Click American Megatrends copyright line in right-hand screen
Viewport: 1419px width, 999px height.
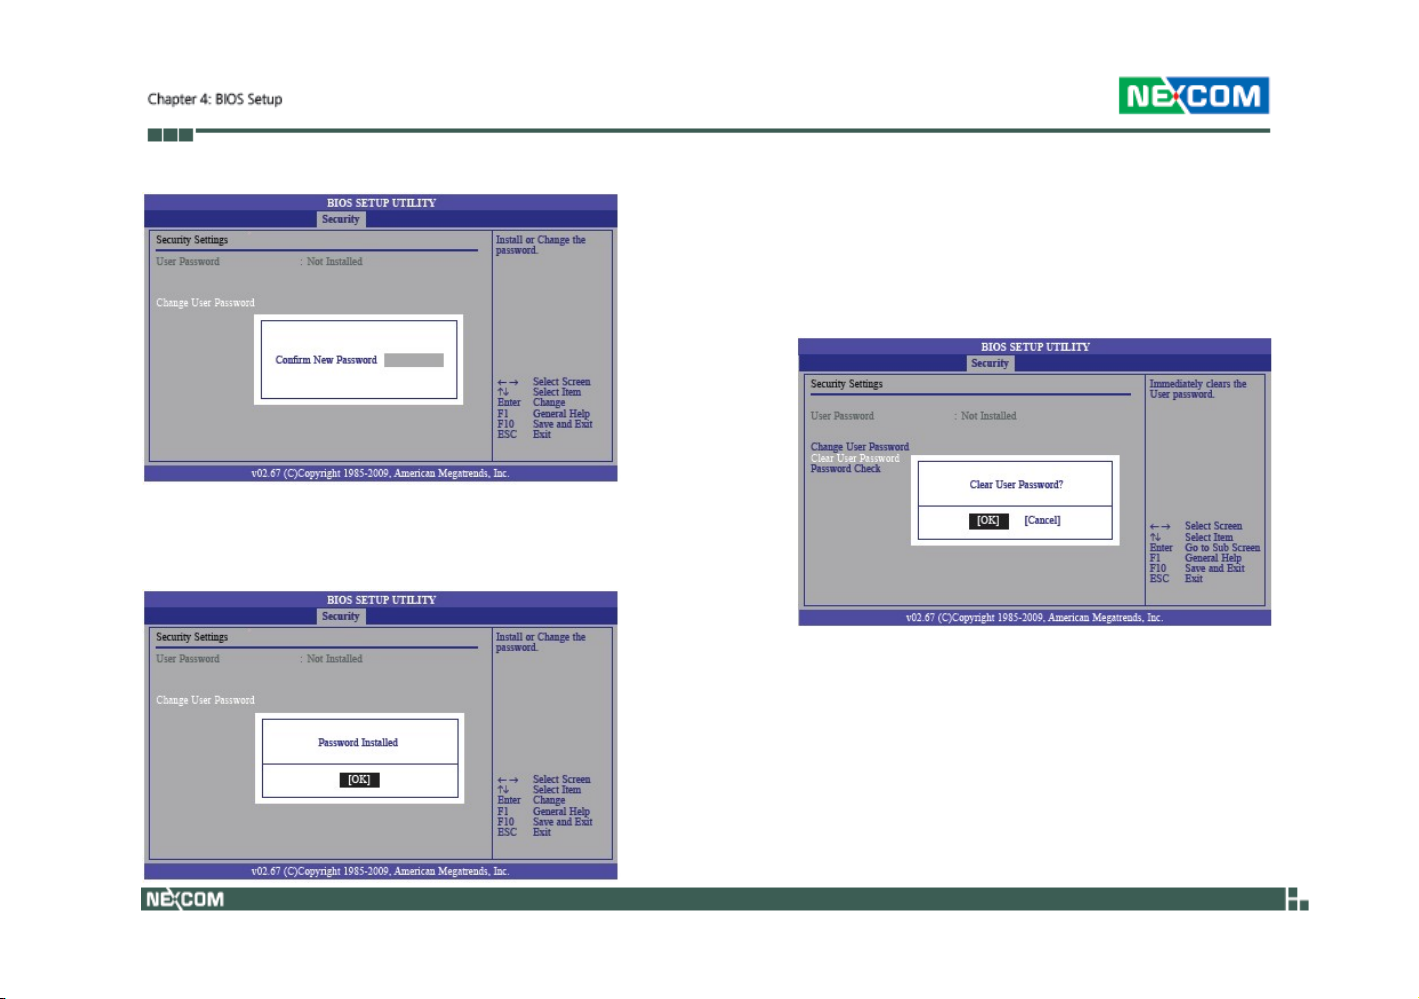pyautogui.click(x=1034, y=618)
